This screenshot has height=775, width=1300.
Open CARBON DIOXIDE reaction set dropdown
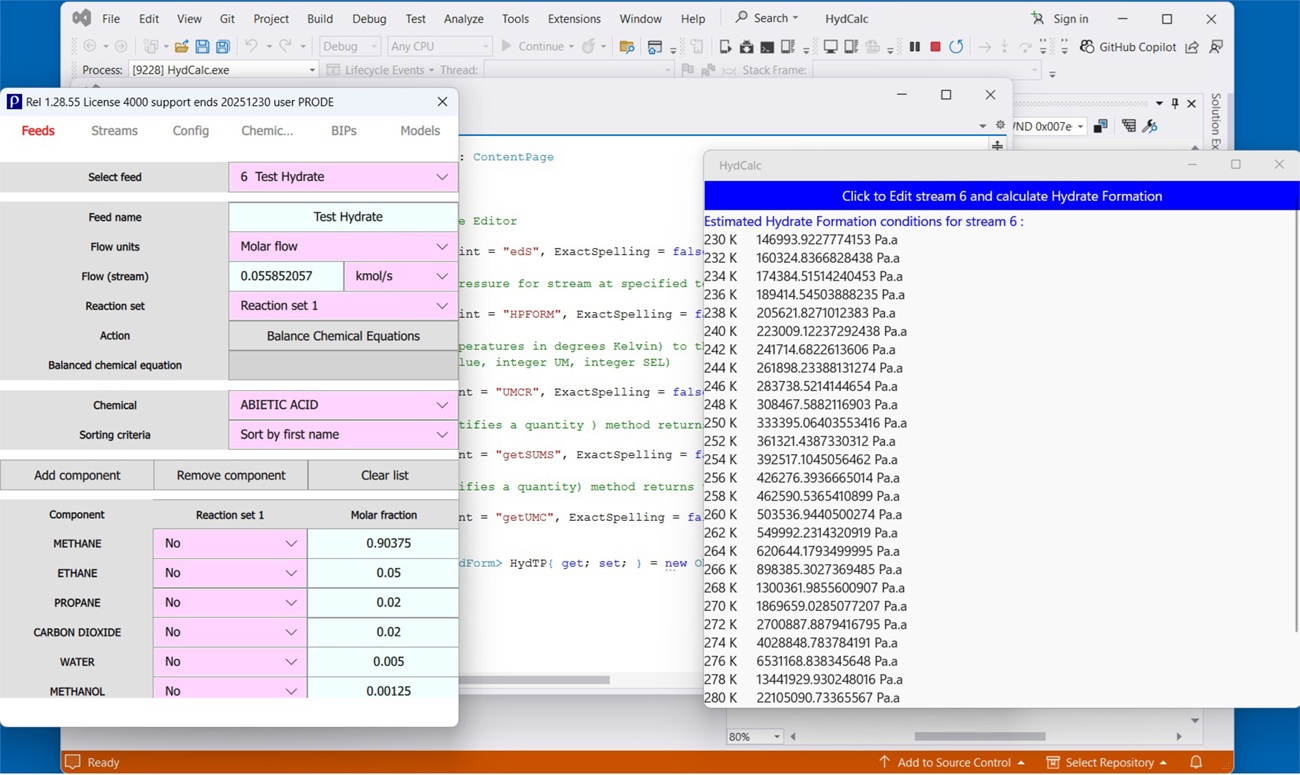click(x=230, y=632)
